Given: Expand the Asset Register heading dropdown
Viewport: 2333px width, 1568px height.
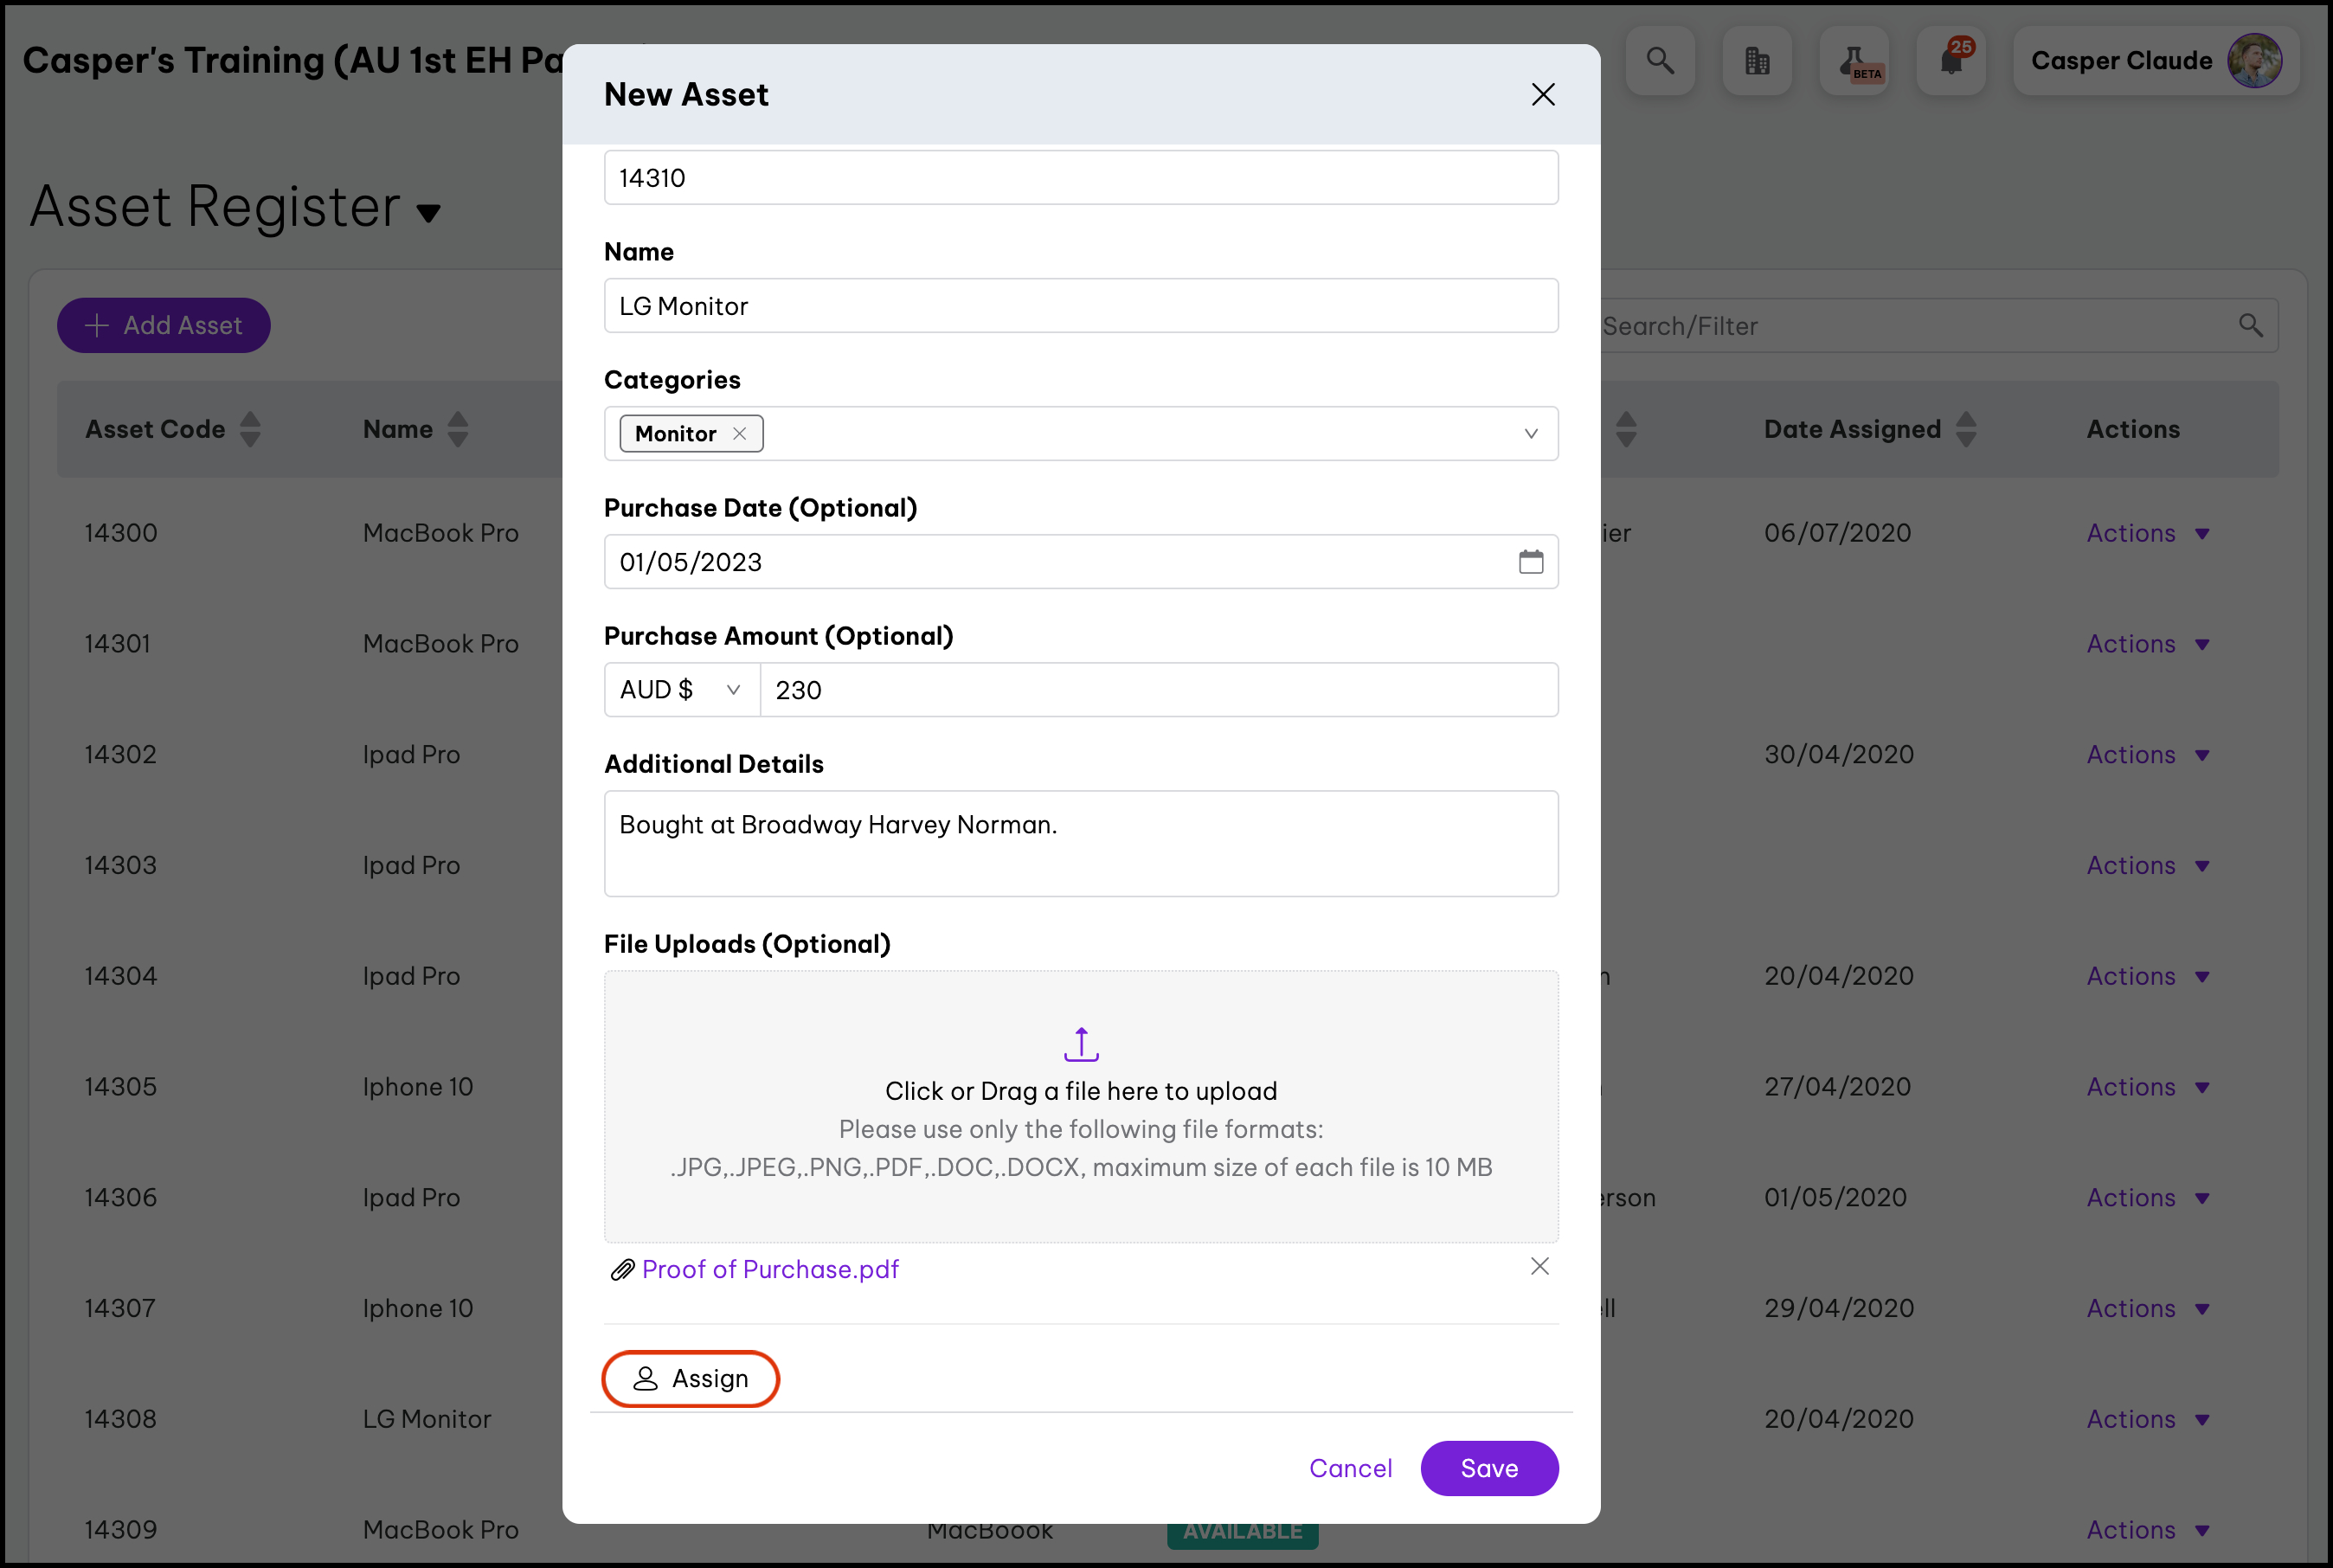Looking at the screenshot, I should tap(428, 212).
